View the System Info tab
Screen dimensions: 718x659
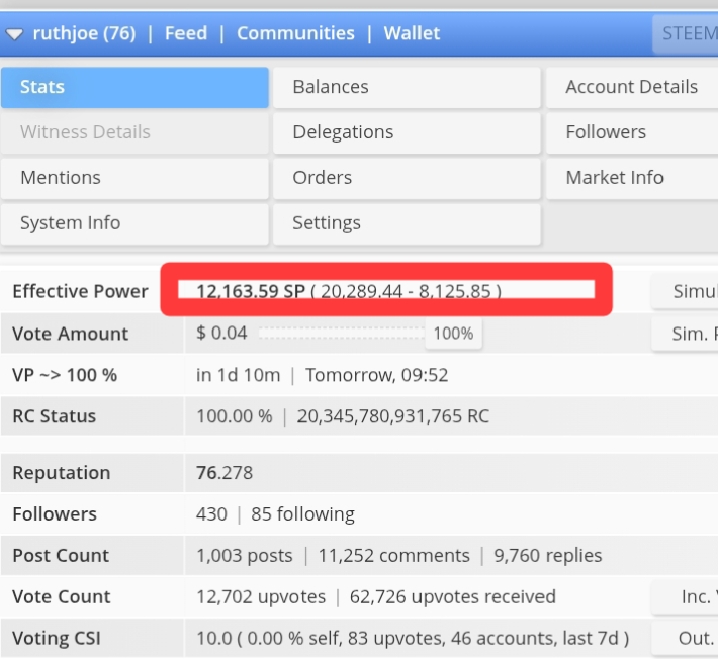coord(135,223)
